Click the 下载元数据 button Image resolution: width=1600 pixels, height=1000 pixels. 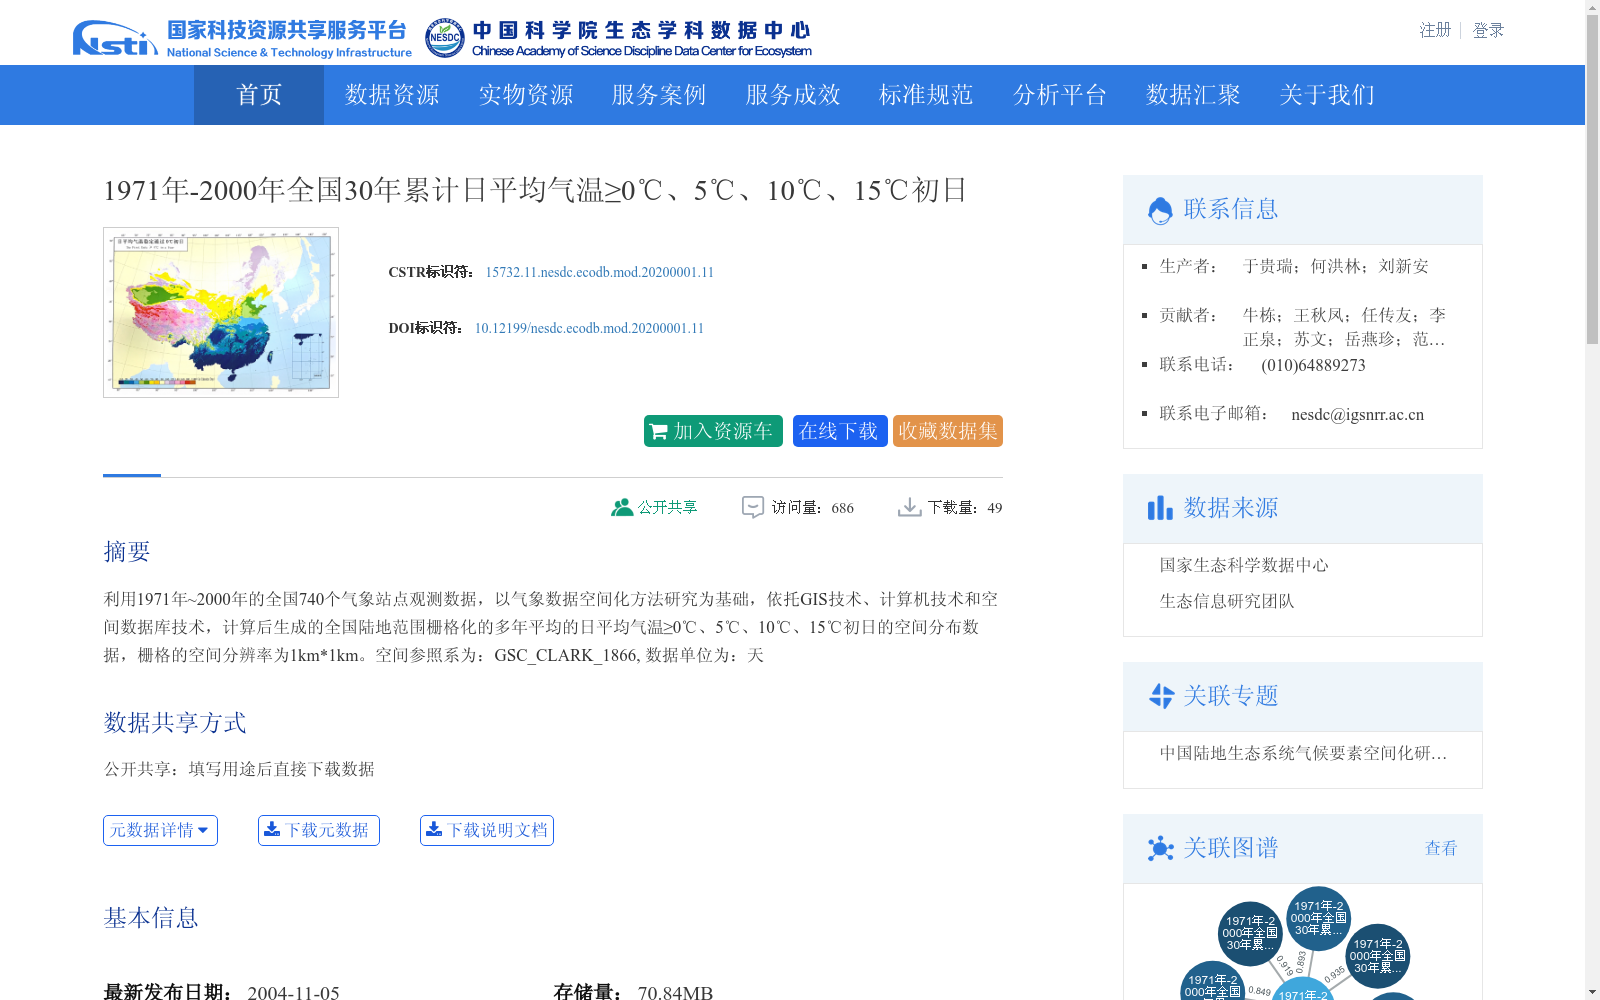319,830
